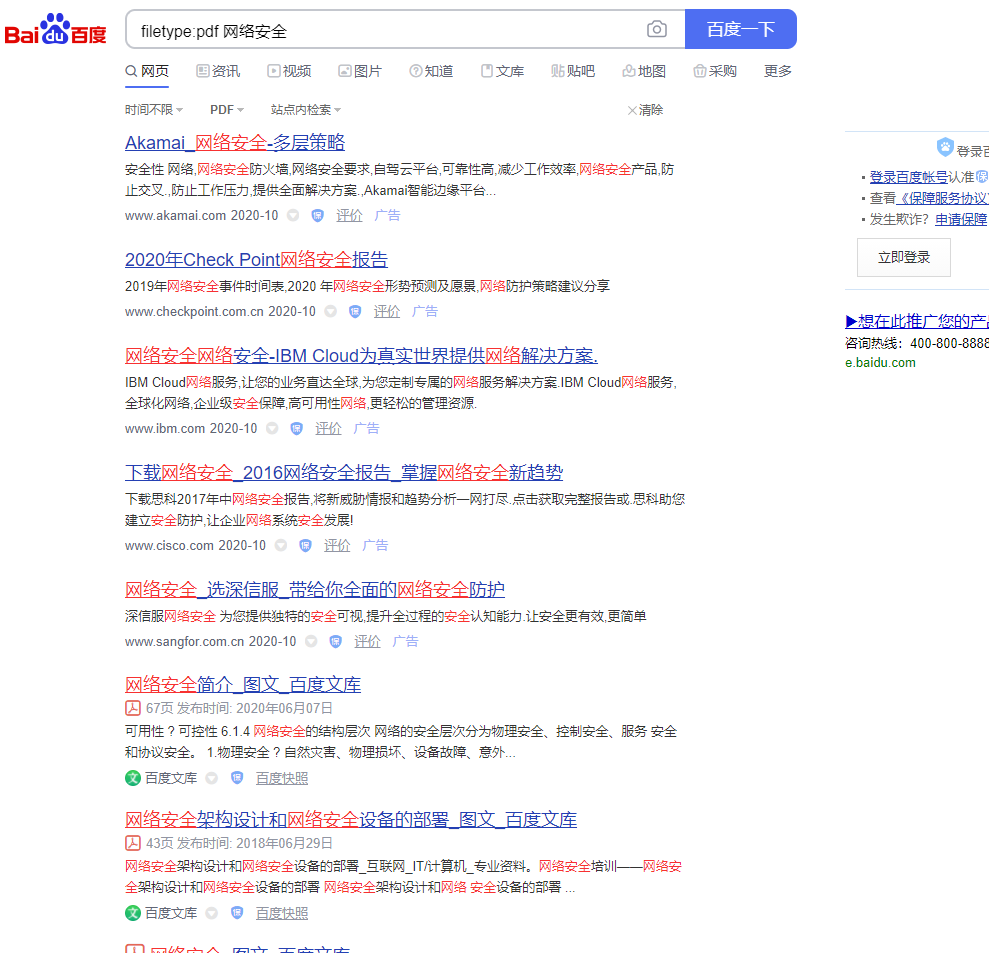This screenshot has height=953, width=989.
Task: Expand arrow next to www.checkpoint.com.cn
Action: click(331, 311)
